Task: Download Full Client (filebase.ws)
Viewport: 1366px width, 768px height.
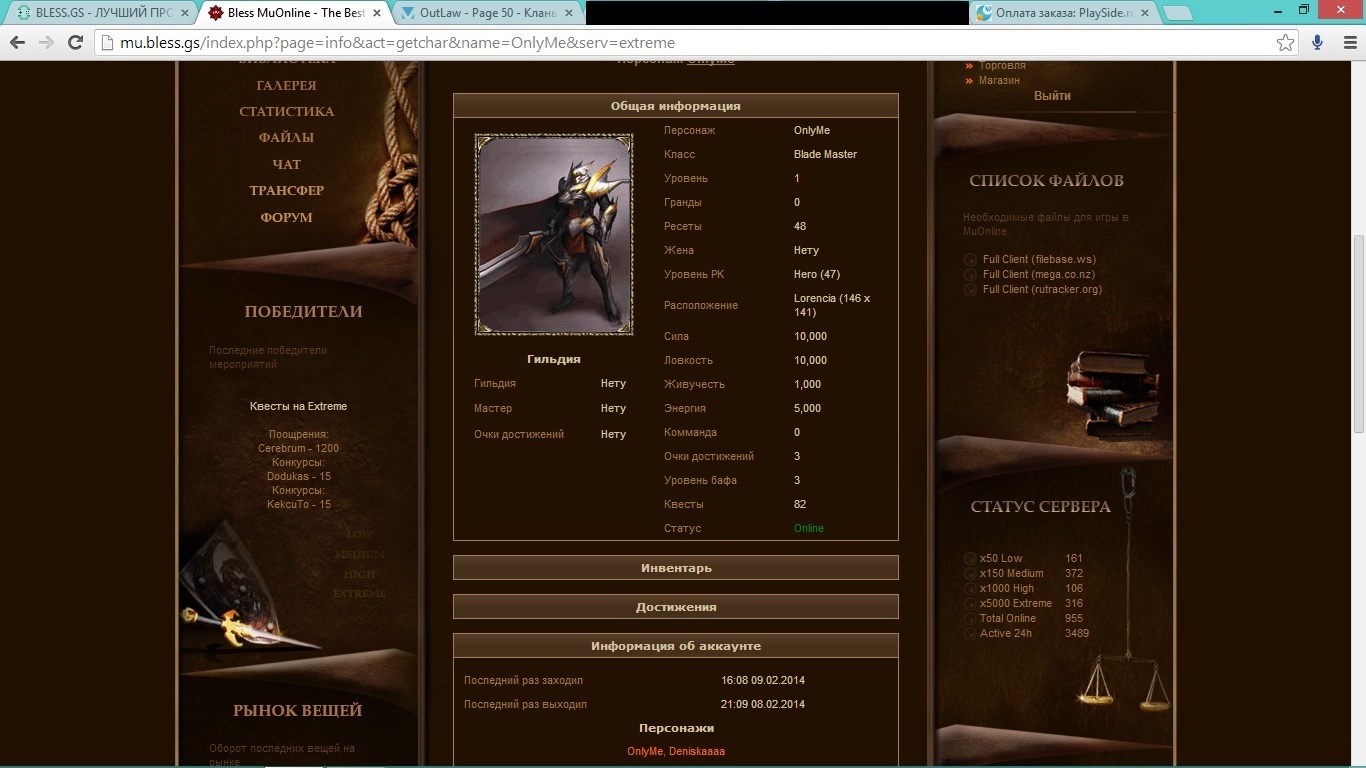Action: click(1039, 260)
